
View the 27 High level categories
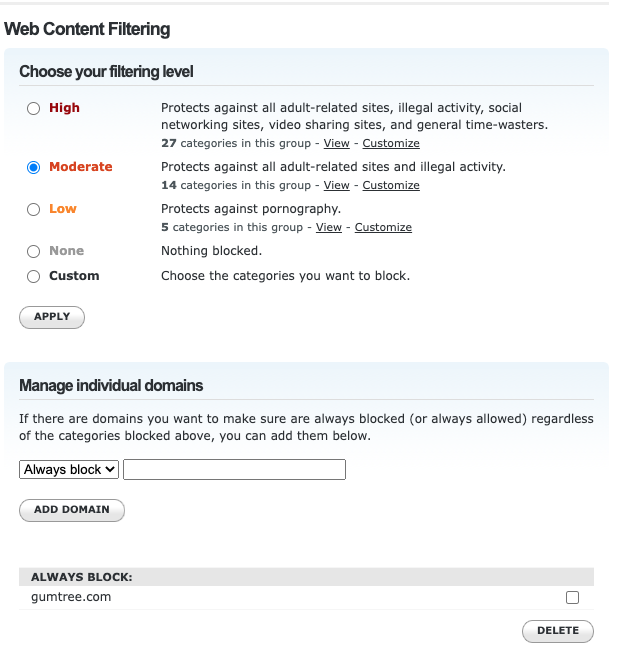336,144
